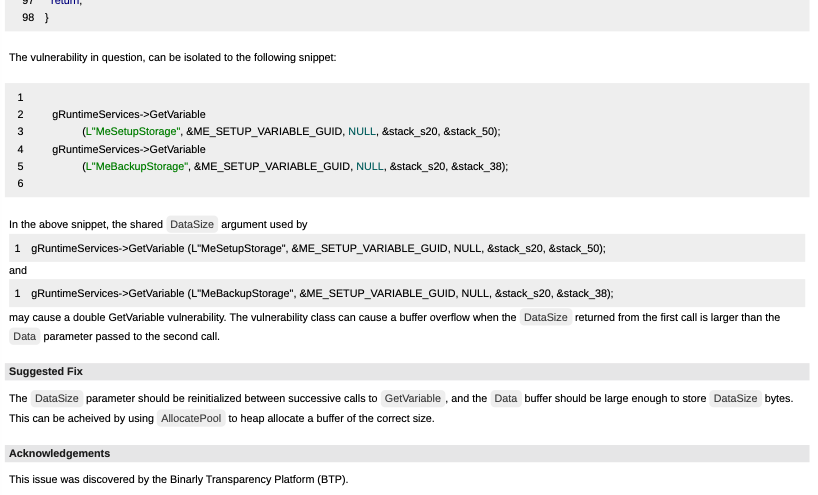Viewport: 818px width, 495px height.
Task: Click the DataSize code tag after 'the shared'
Action: coord(192,224)
